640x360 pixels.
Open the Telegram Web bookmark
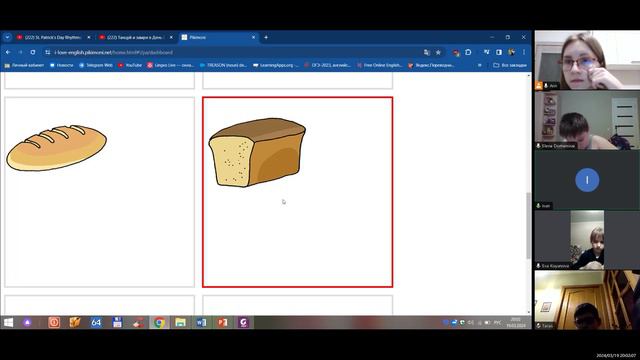click(96, 65)
